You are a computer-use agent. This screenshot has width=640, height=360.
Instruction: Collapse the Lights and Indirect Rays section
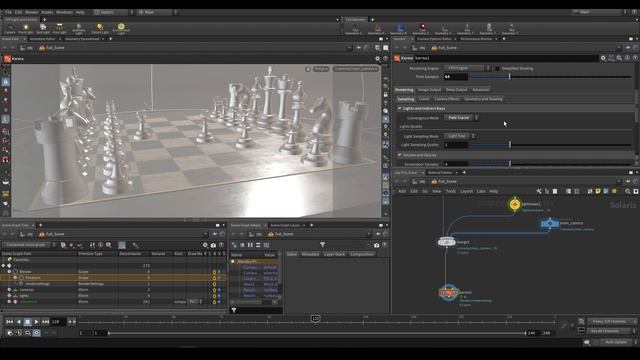click(x=400, y=109)
